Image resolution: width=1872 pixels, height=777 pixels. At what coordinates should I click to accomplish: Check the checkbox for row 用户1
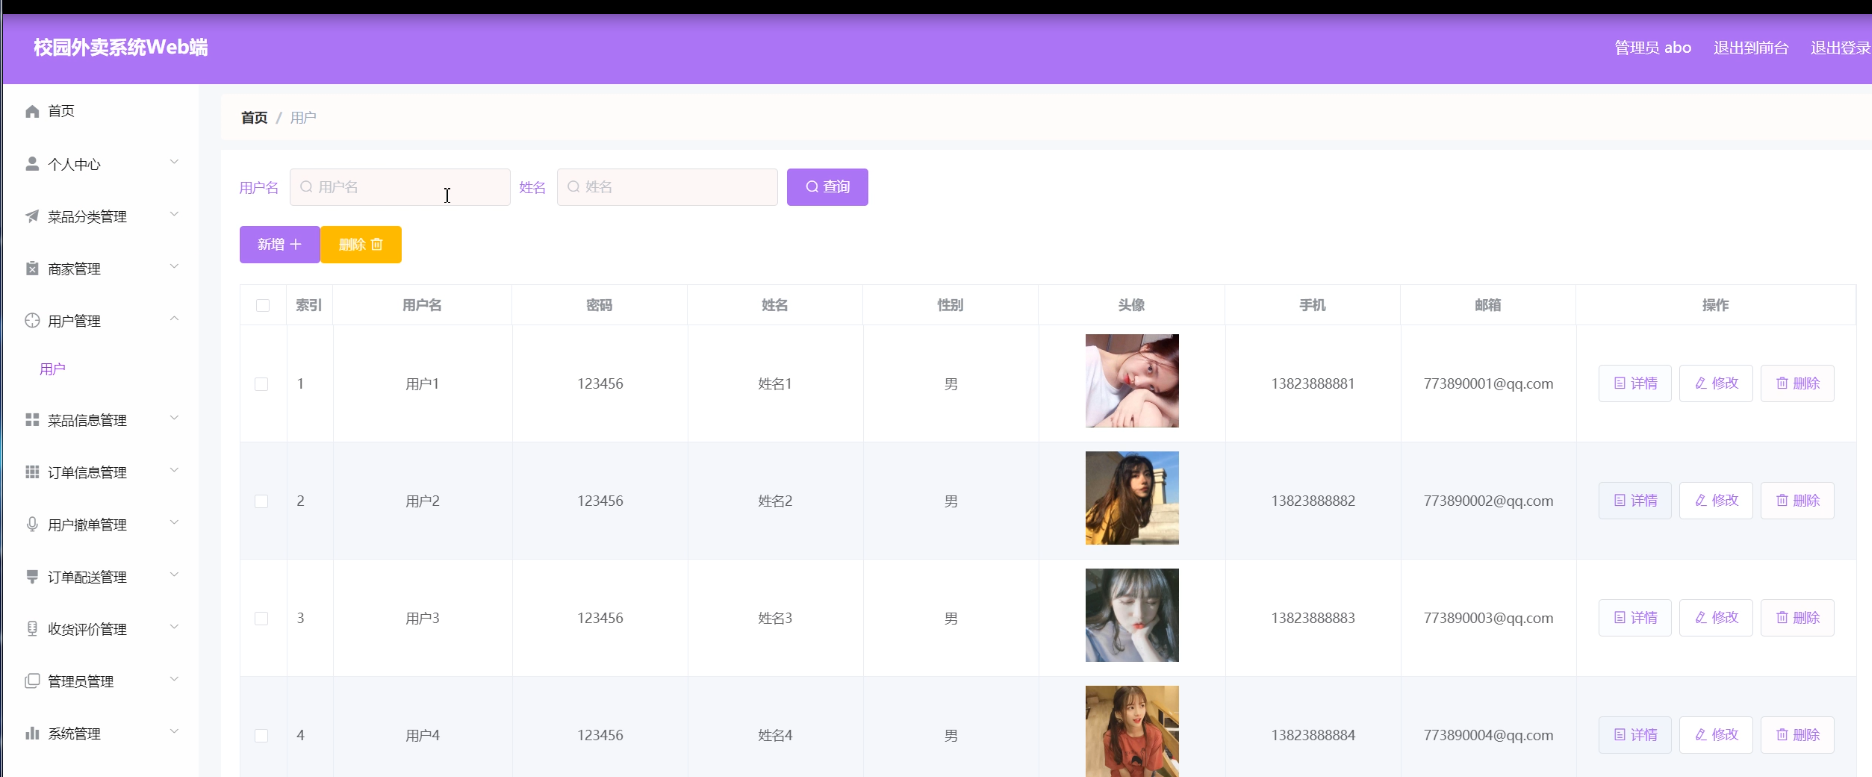261,384
